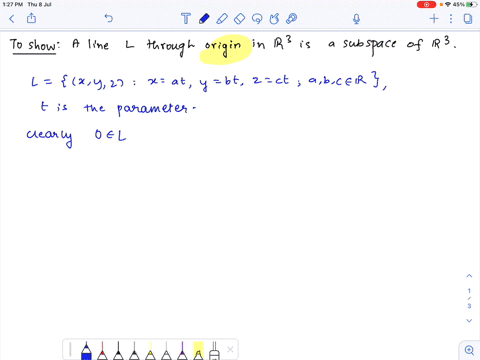Viewport: 480px width, 360px height.
Task: Go to previous page with up chevron
Action: [469, 276]
